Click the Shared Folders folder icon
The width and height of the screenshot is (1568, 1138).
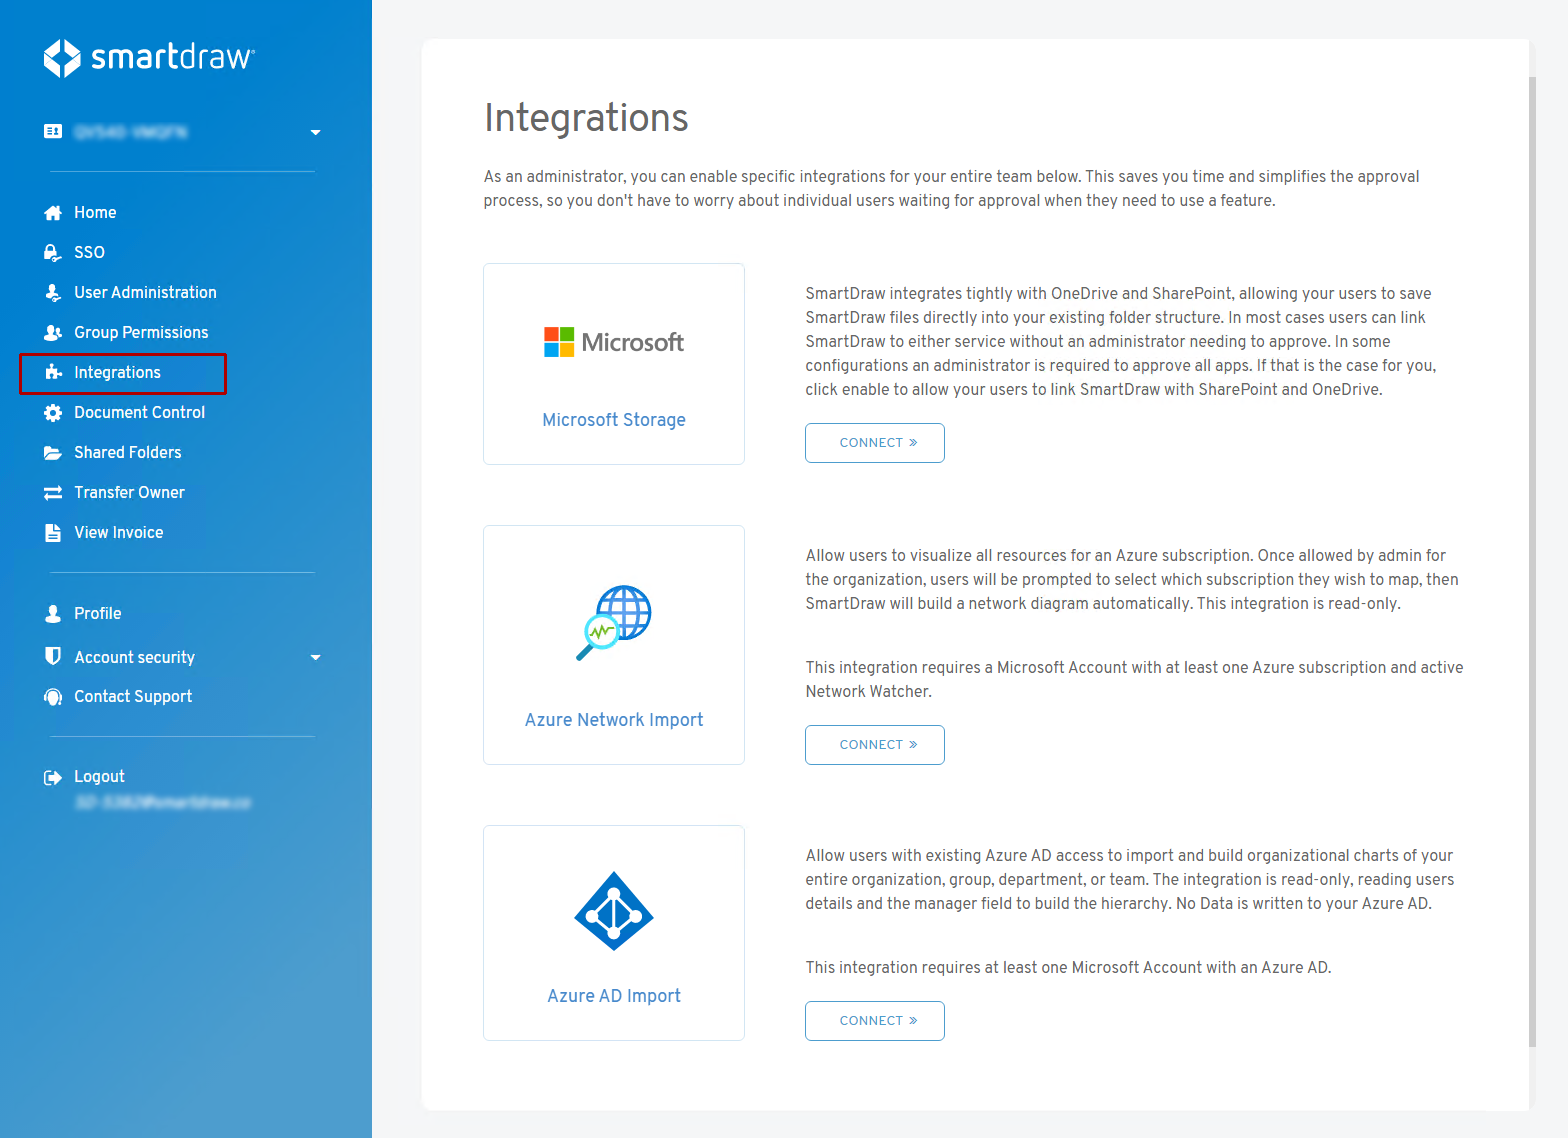(53, 453)
